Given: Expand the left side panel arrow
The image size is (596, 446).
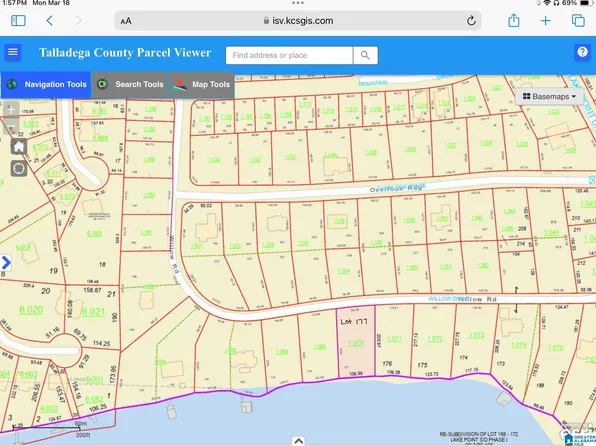Looking at the screenshot, I should [6, 262].
